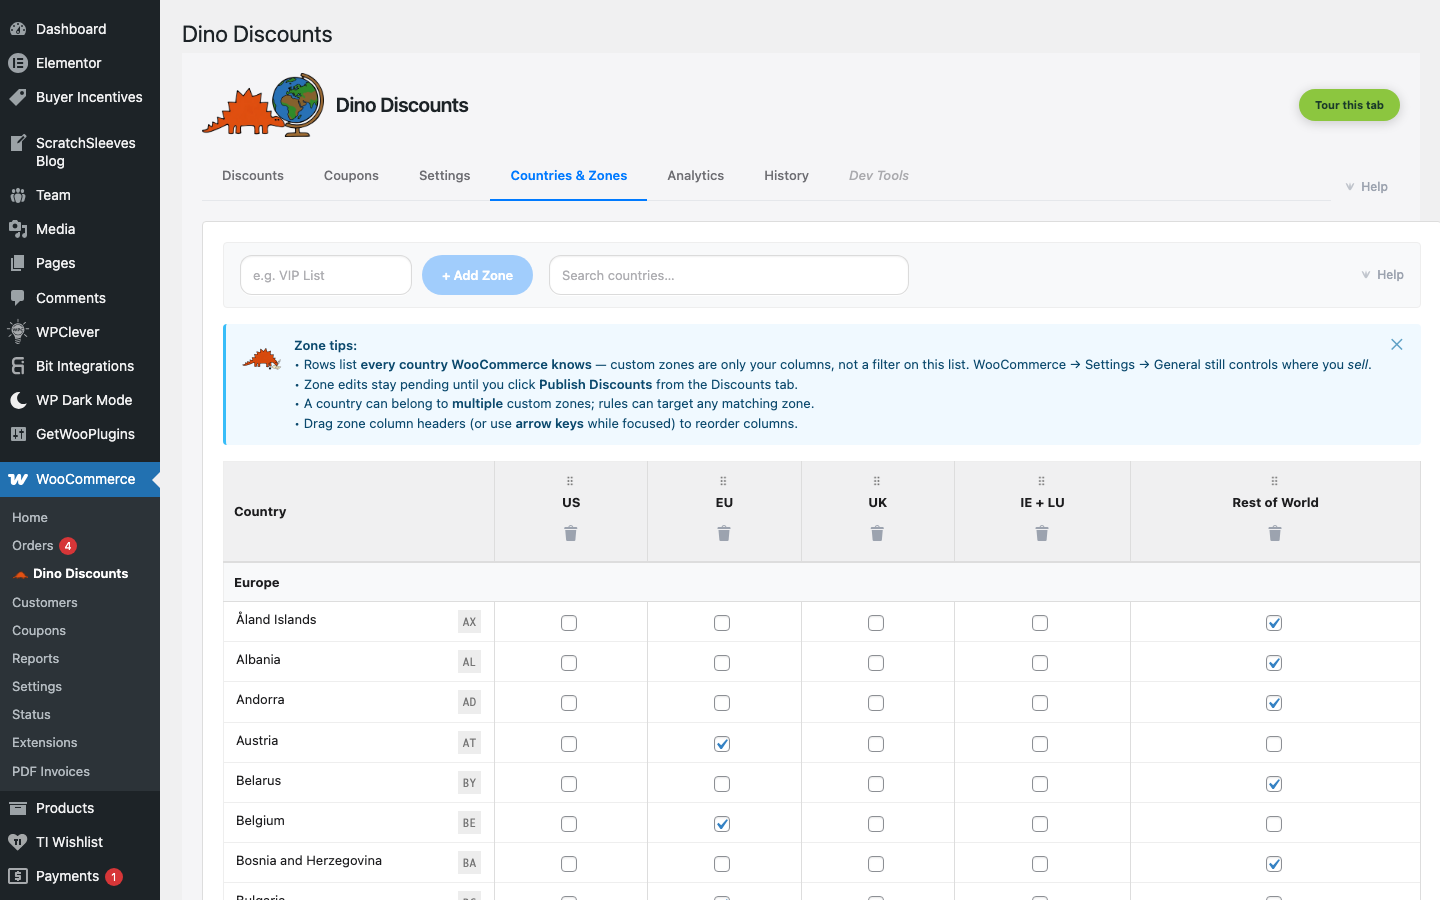This screenshot has width=1440, height=900.
Task: Check Austria in Rest of World zone
Action: point(1274,744)
